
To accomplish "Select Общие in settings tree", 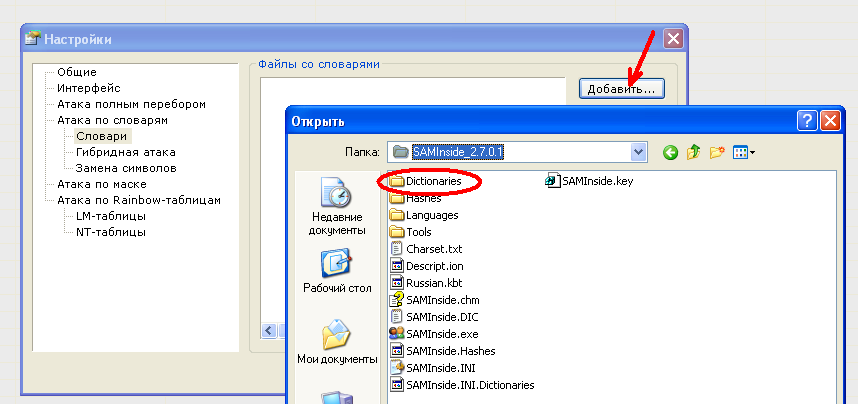I will pos(77,72).
